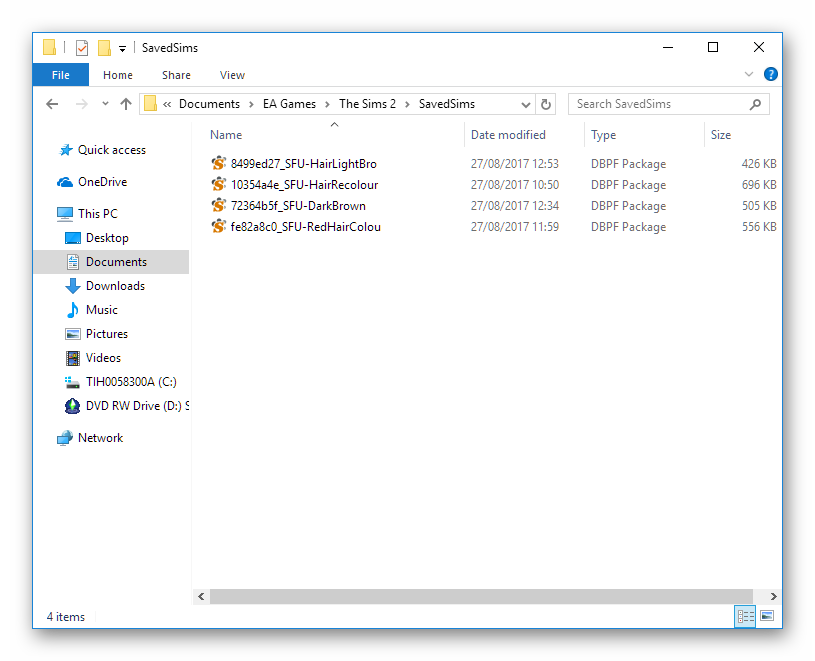The height and width of the screenshot is (661, 815).
Task: Click the Back navigation arrow
Action: coord(52,104)
